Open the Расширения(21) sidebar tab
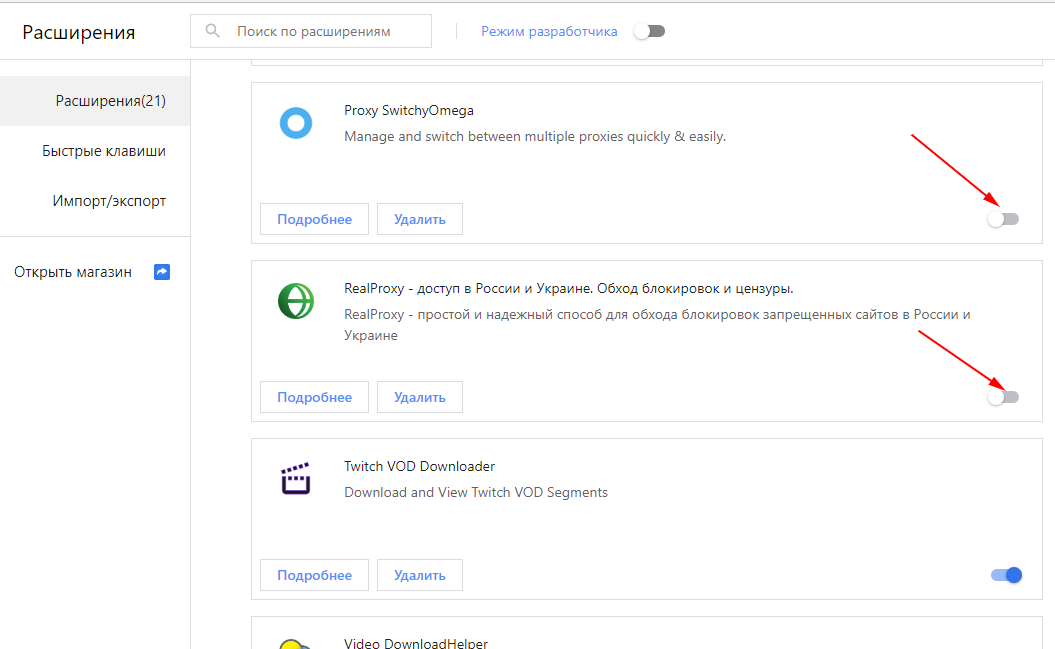Screen dimensions: 1055x649 pyautogui.click(x=110, y=101)
